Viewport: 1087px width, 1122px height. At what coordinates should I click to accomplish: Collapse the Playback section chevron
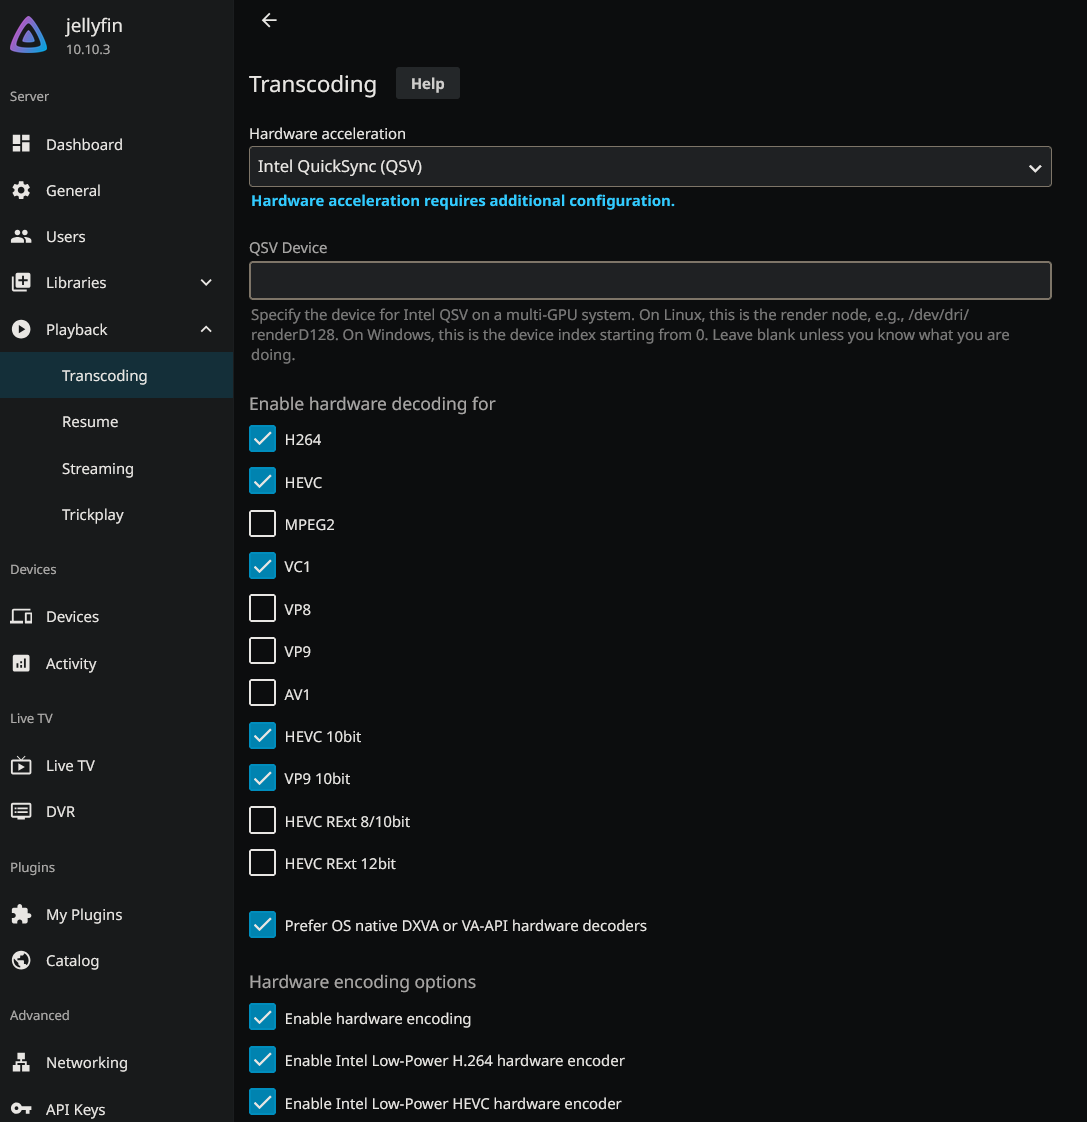[206, 330]
